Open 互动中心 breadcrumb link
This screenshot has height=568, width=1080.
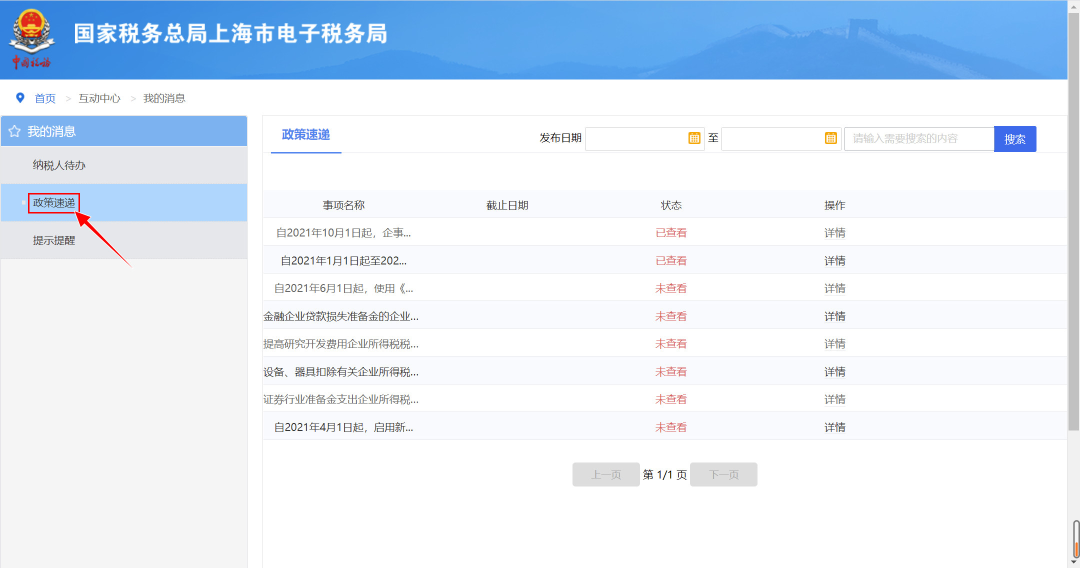99,98
